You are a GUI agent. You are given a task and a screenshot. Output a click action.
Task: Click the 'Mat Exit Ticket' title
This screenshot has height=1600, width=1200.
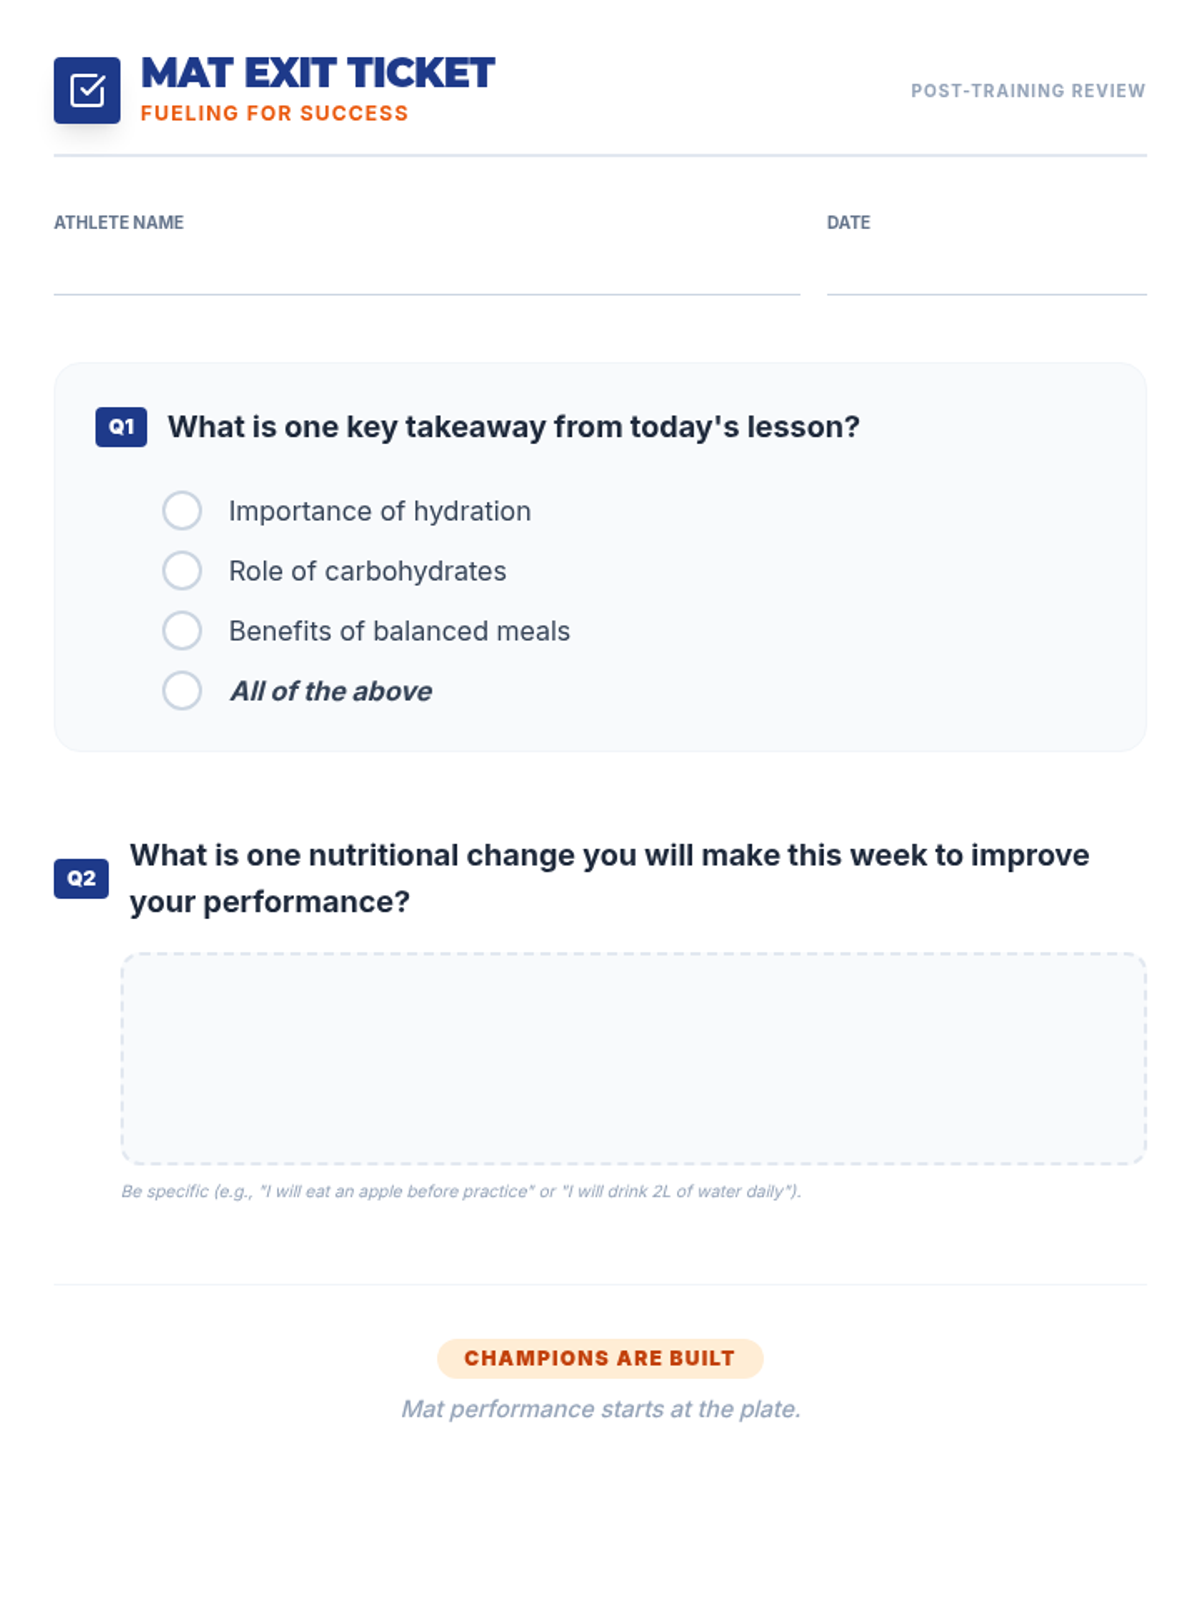(x=318, y=73)
